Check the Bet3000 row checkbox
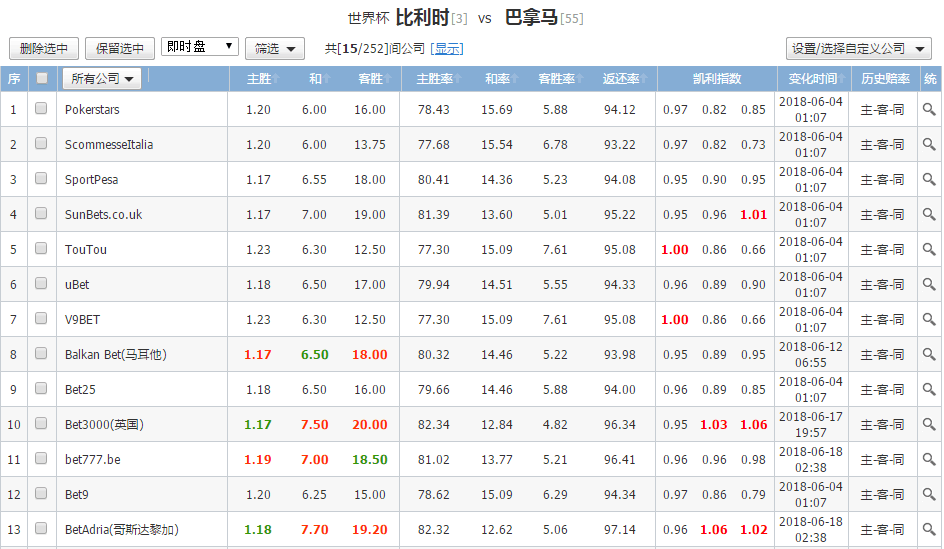This screenshot has width=944, height=549. click(x=41, y=423)
